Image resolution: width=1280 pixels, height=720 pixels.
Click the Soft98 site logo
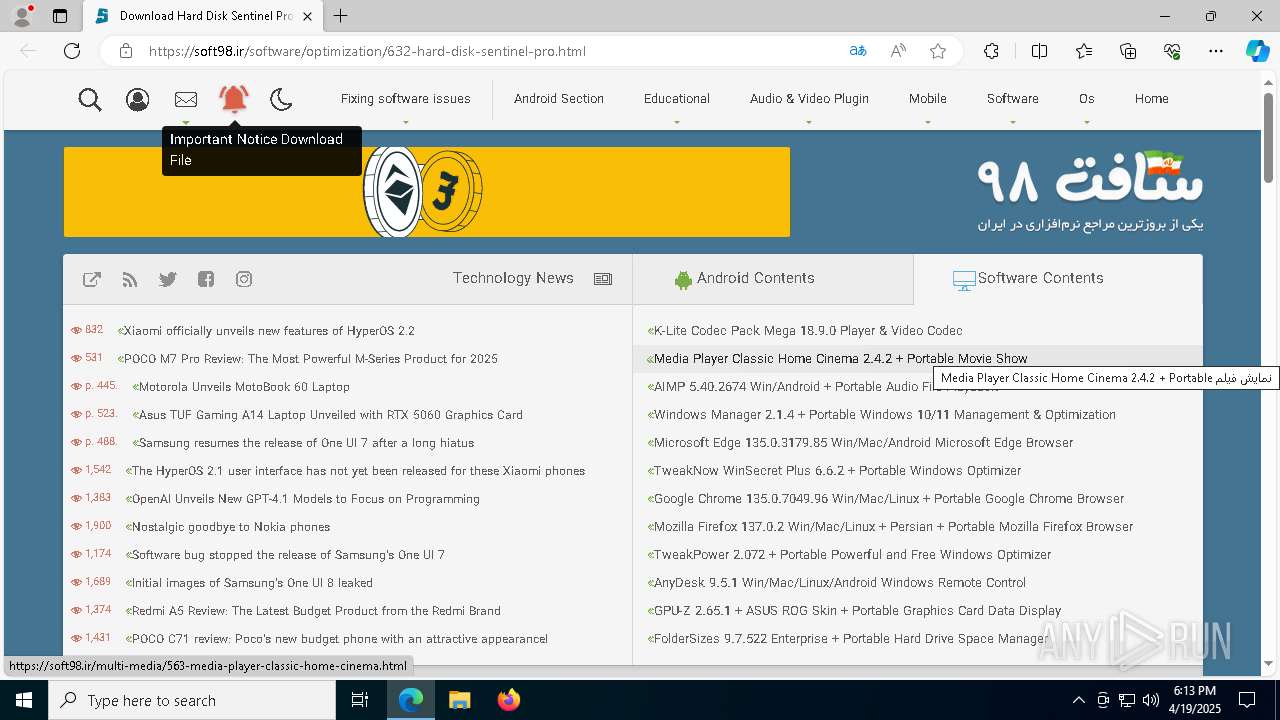point(1090,190)
